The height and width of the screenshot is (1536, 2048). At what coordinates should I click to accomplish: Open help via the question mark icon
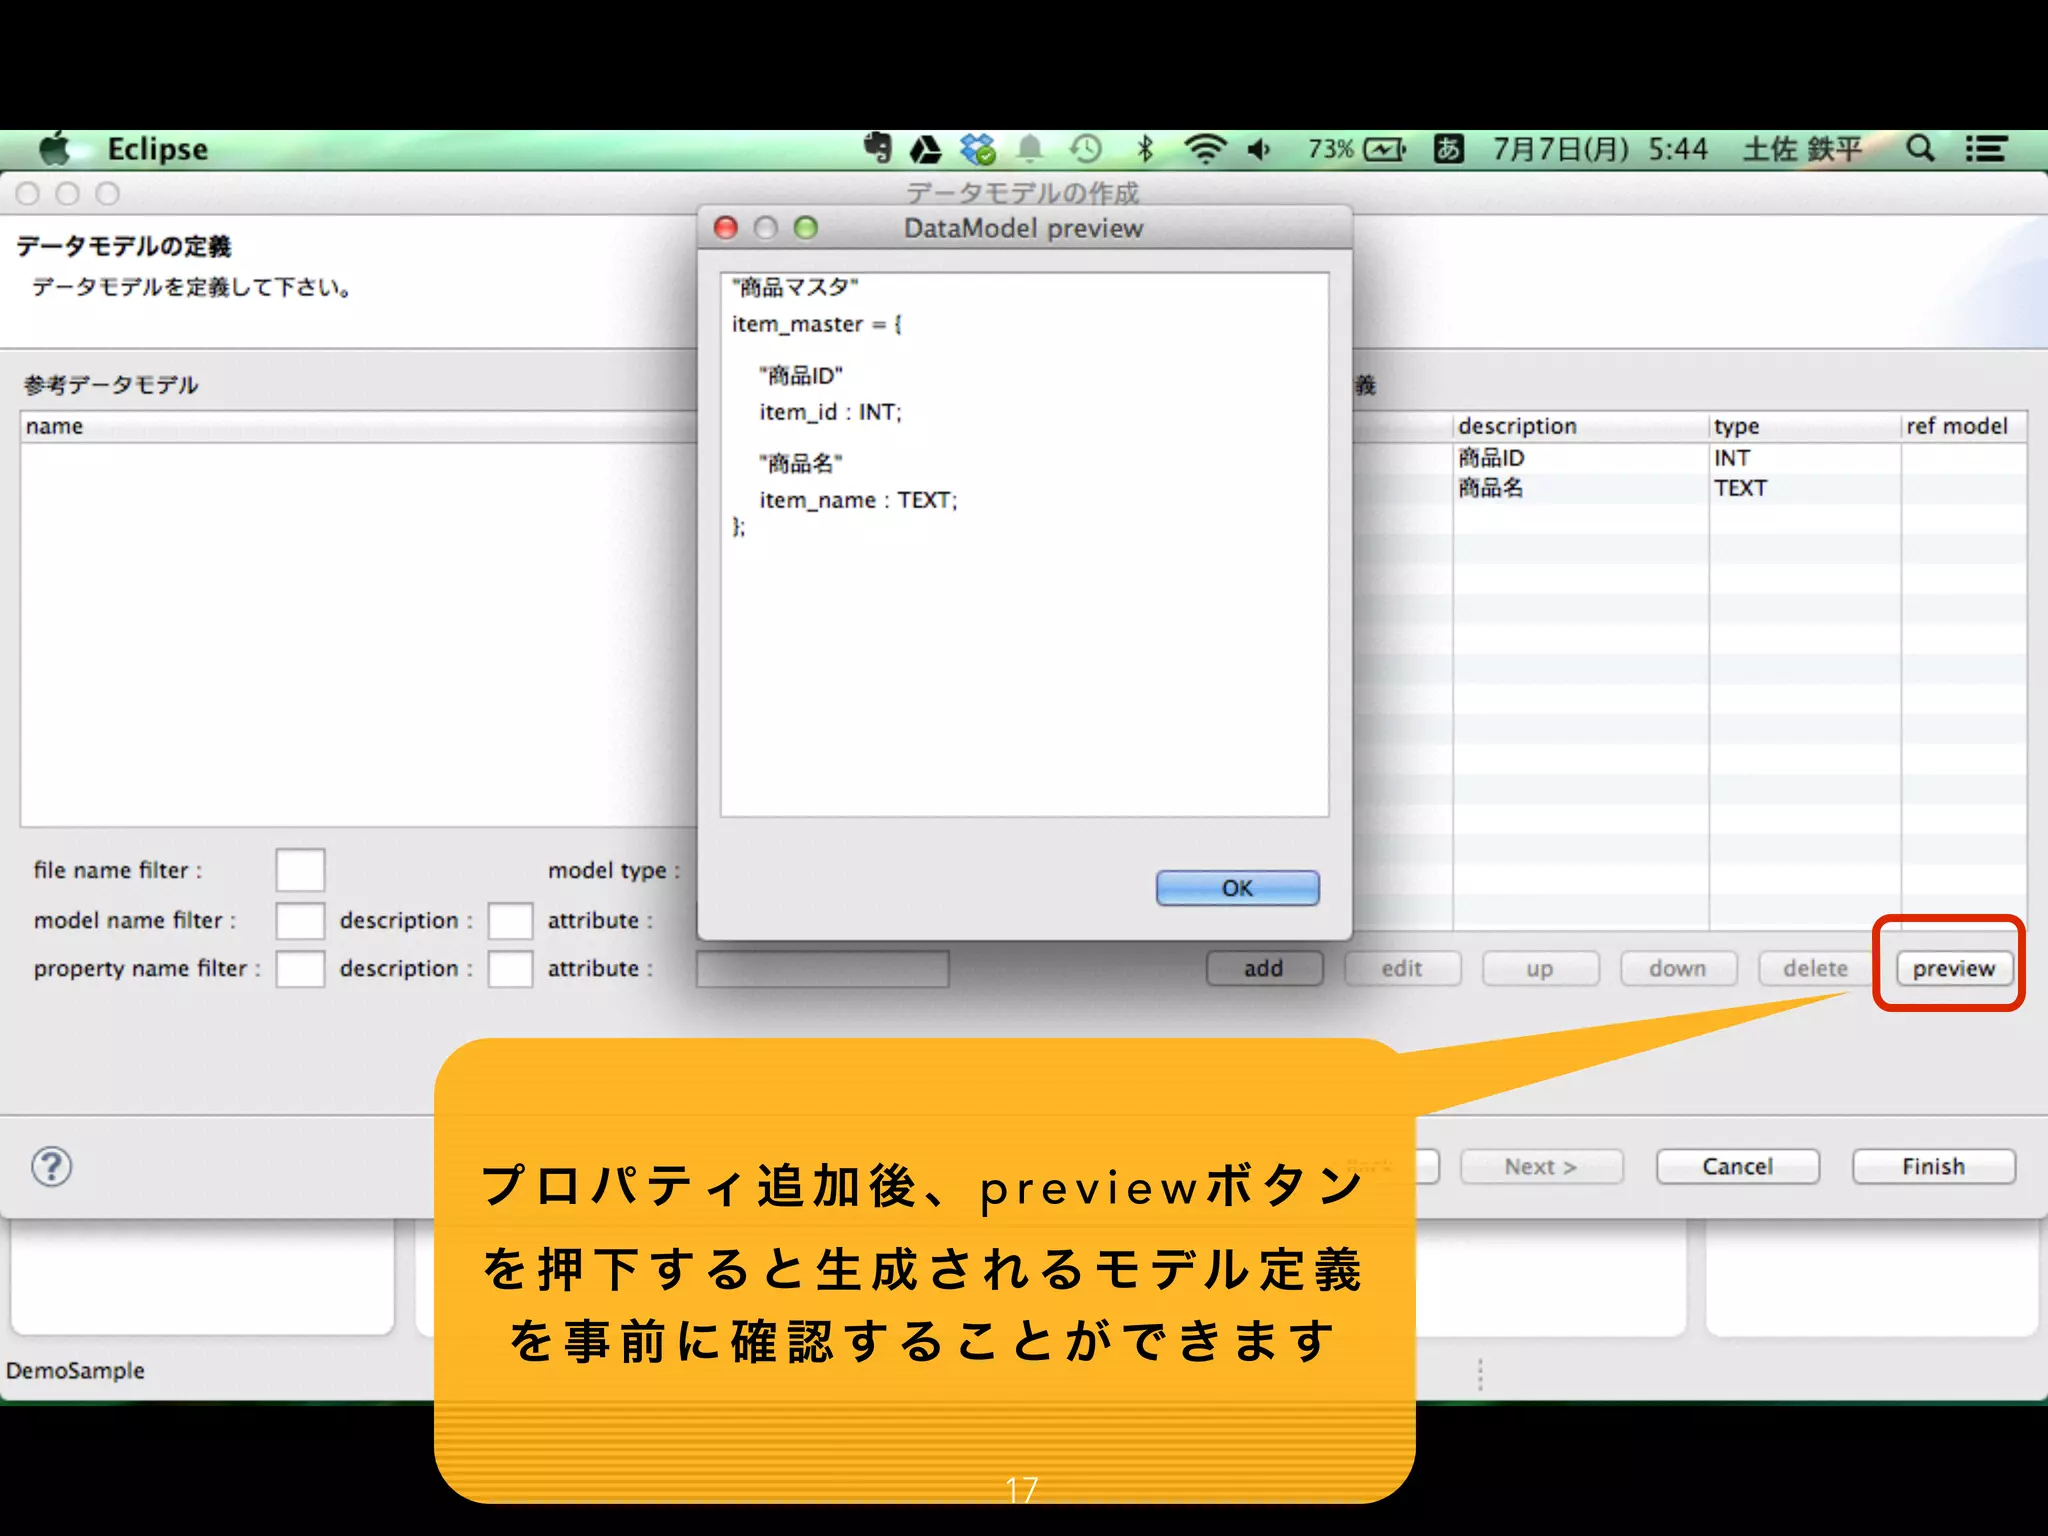click(x=52, y=1166)
